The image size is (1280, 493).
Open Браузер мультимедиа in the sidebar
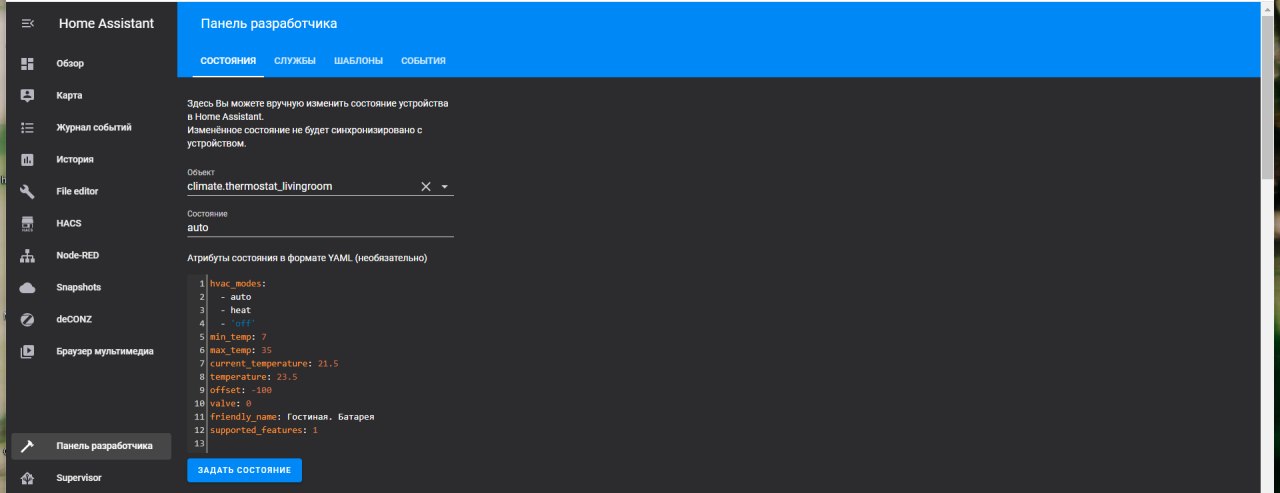pos(92,351)
